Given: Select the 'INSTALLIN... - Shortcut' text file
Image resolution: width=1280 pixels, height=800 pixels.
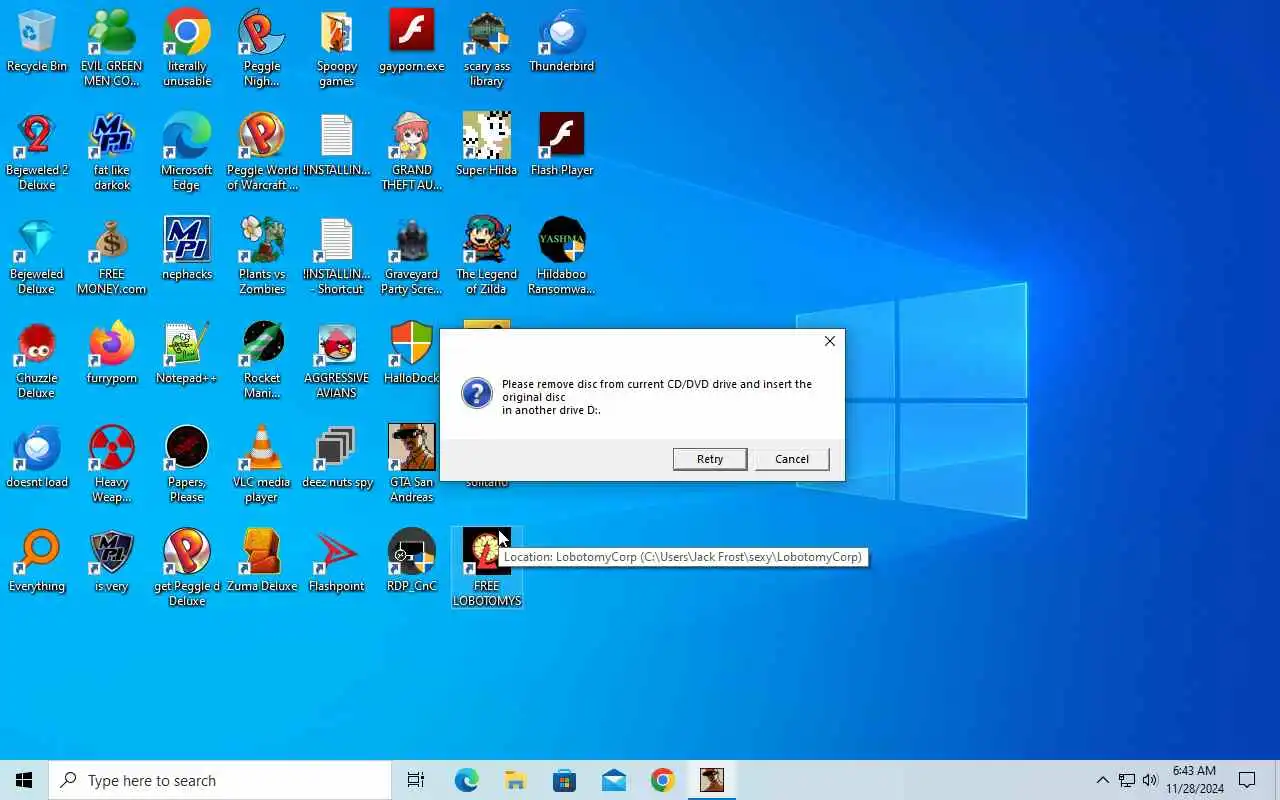Looking at the screenshot, I should 337,256.
